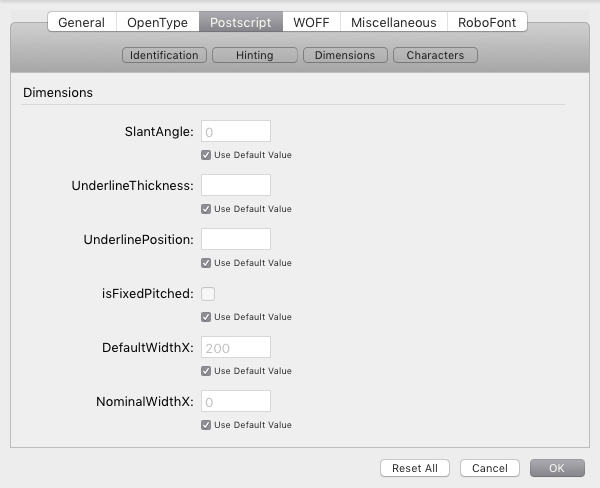Disable Use Default Value for UnderlinePosition
600x488 pixels.
coord(206,263)
